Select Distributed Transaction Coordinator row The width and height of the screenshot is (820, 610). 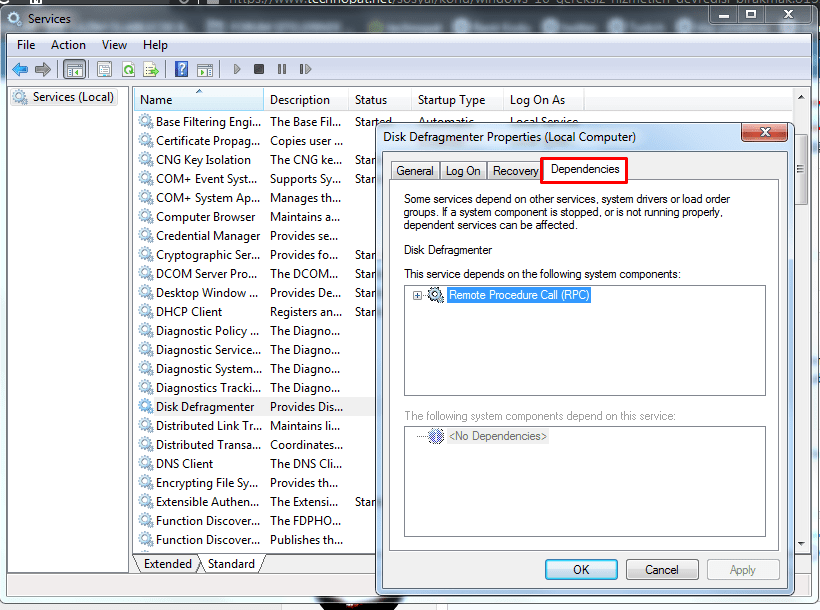point(255,445)
